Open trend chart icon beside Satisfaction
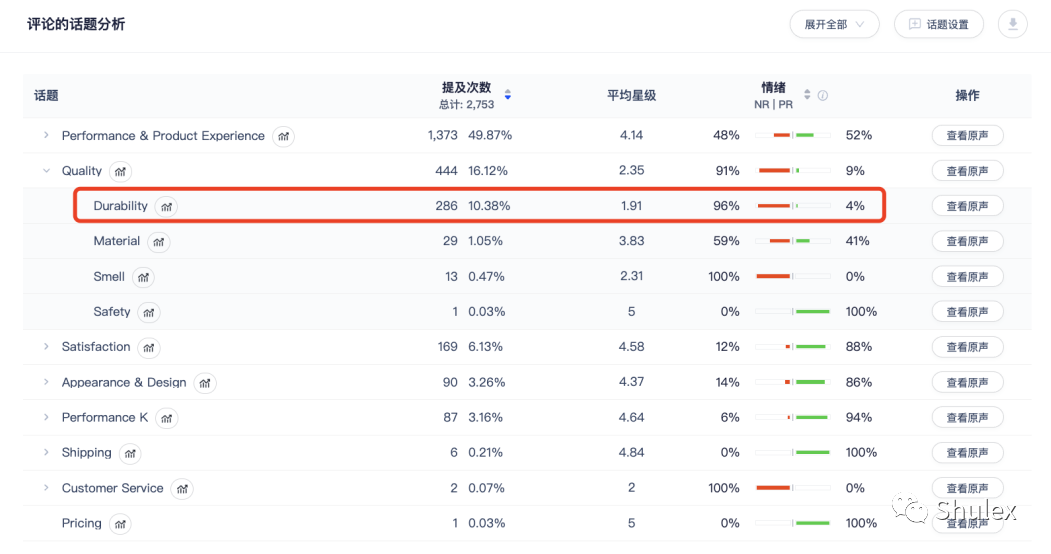This screenshot has height=554, width=1051. point(149,347)
